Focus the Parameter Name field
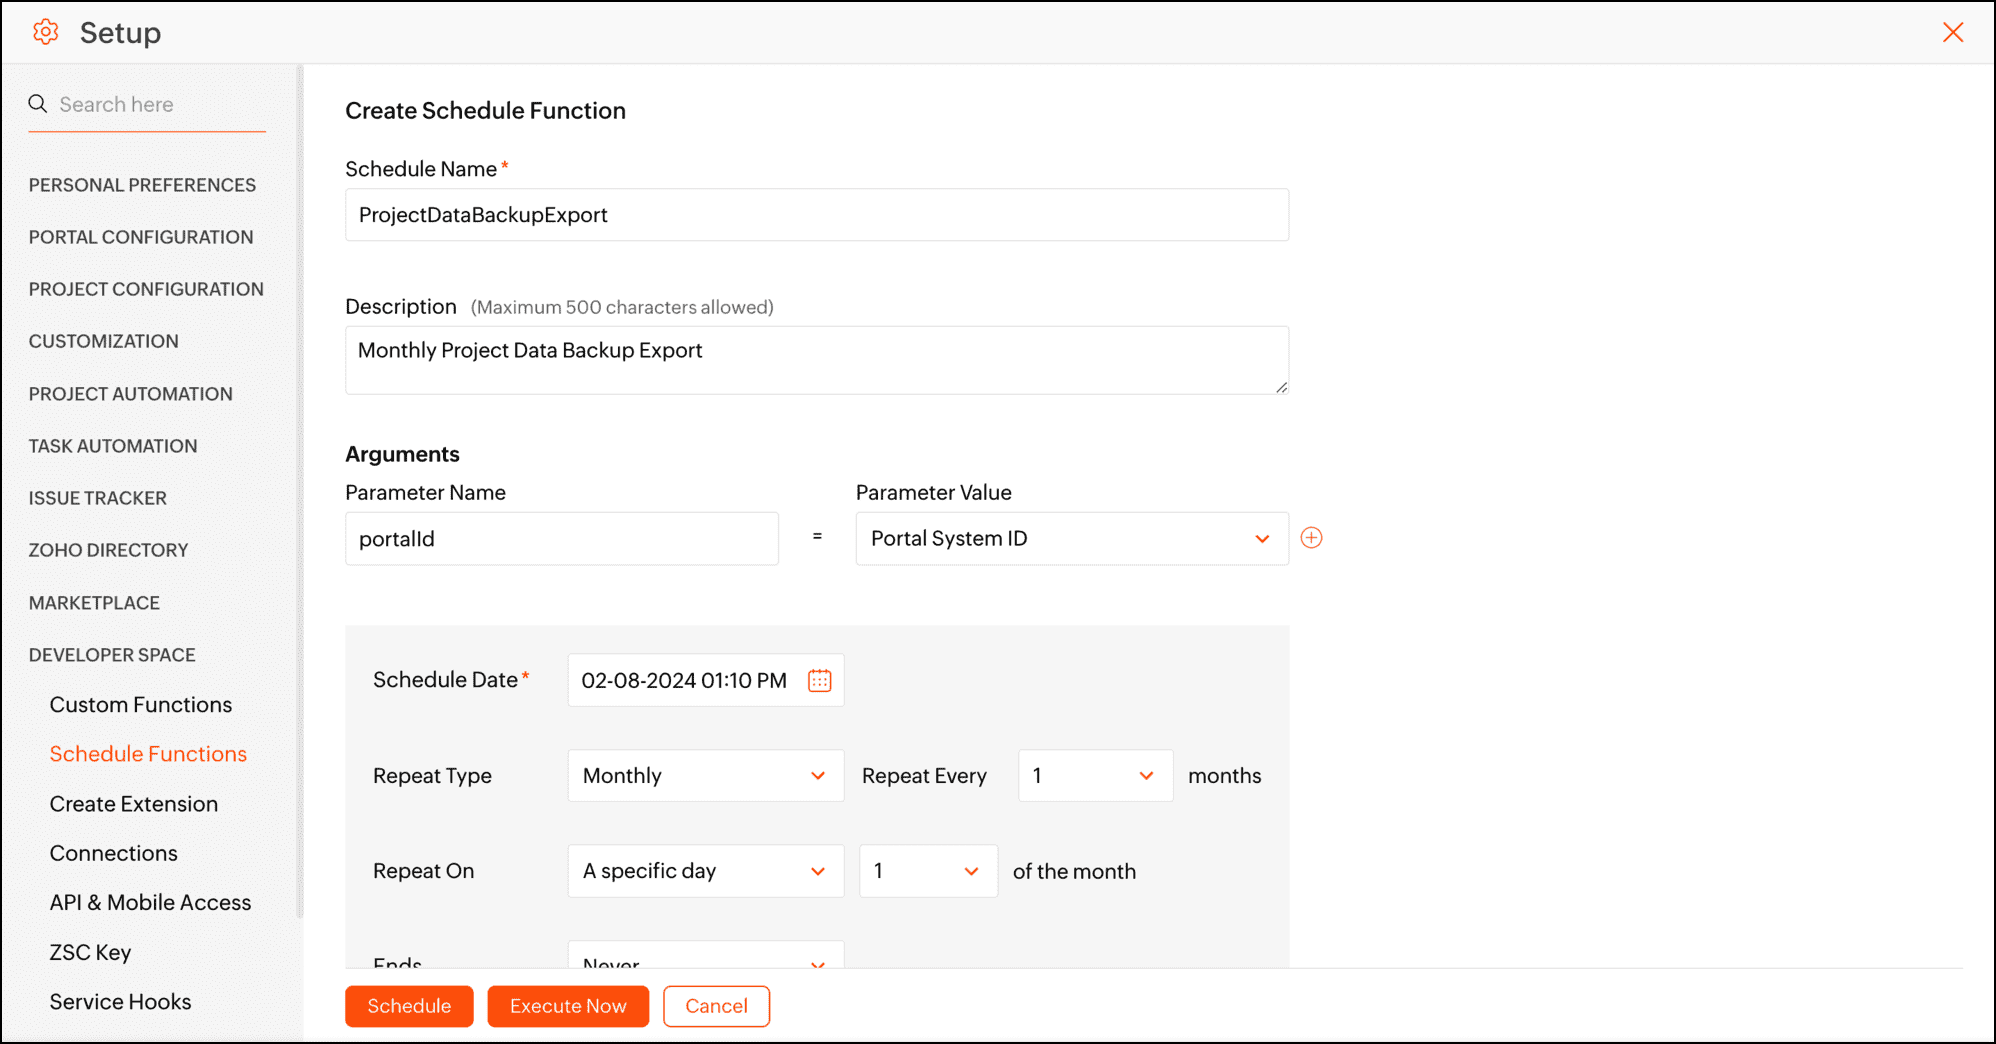Image resolution: width=1996 pixels, height=1044 pixels. click(561, 539)
